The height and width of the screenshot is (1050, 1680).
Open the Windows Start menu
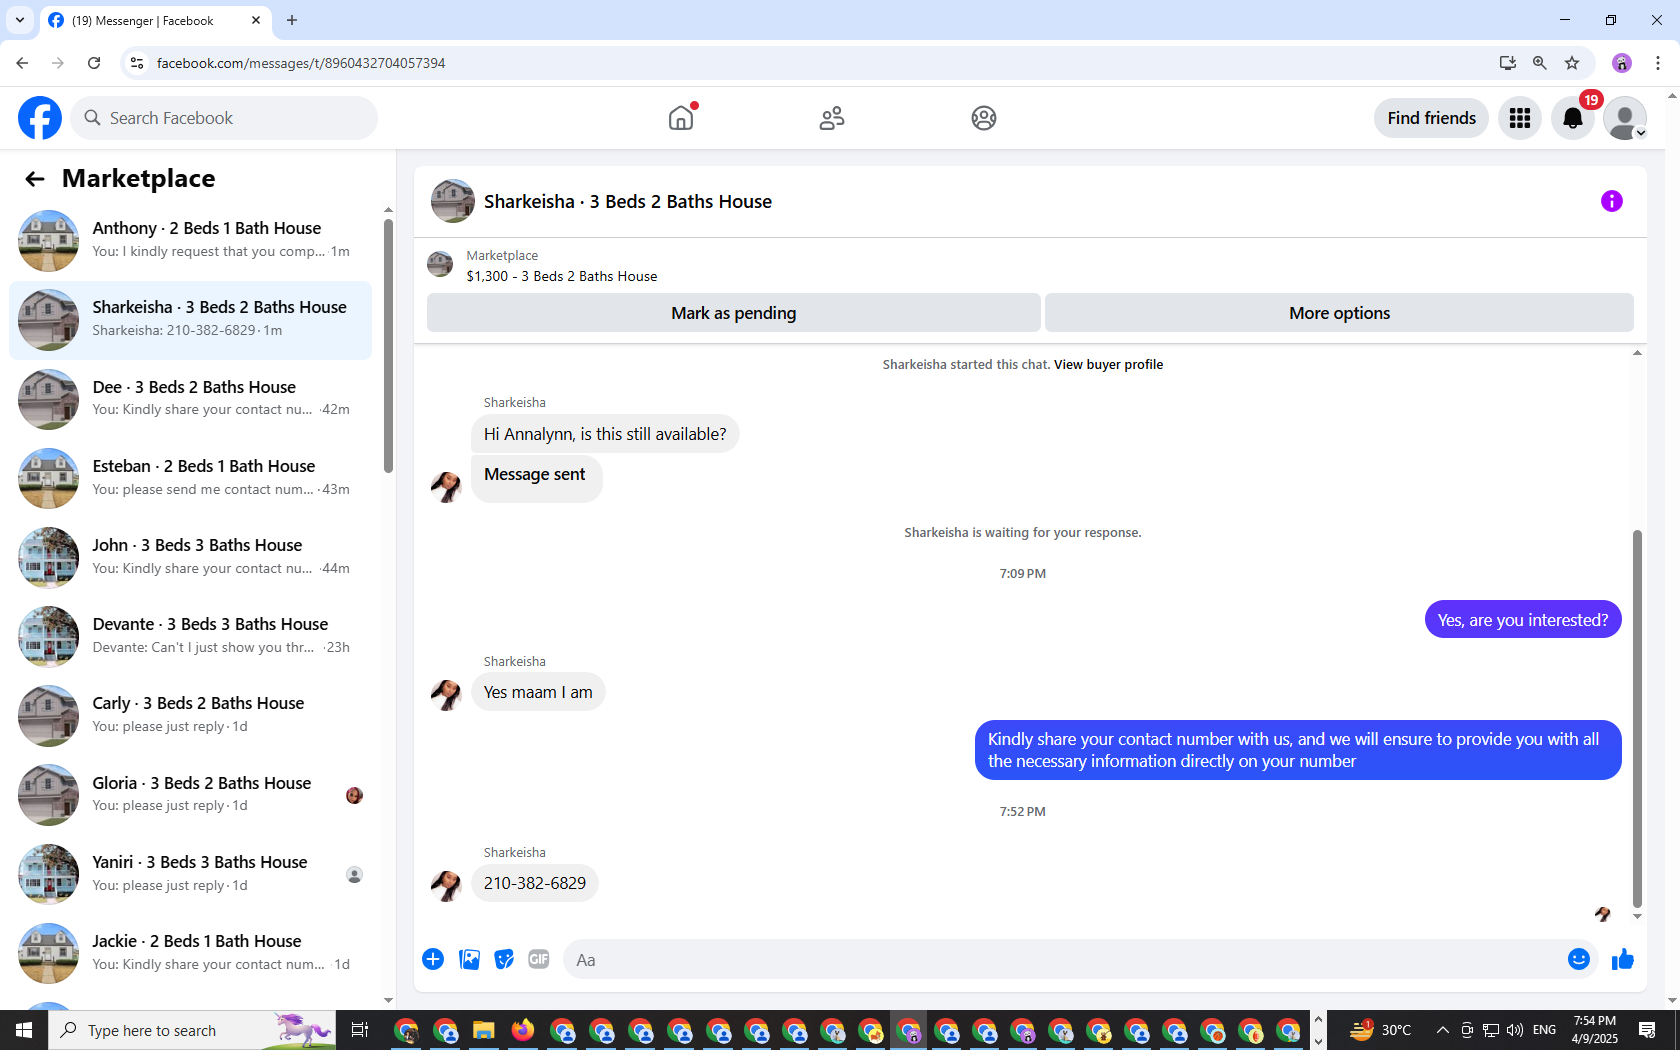pos(24,1030)
